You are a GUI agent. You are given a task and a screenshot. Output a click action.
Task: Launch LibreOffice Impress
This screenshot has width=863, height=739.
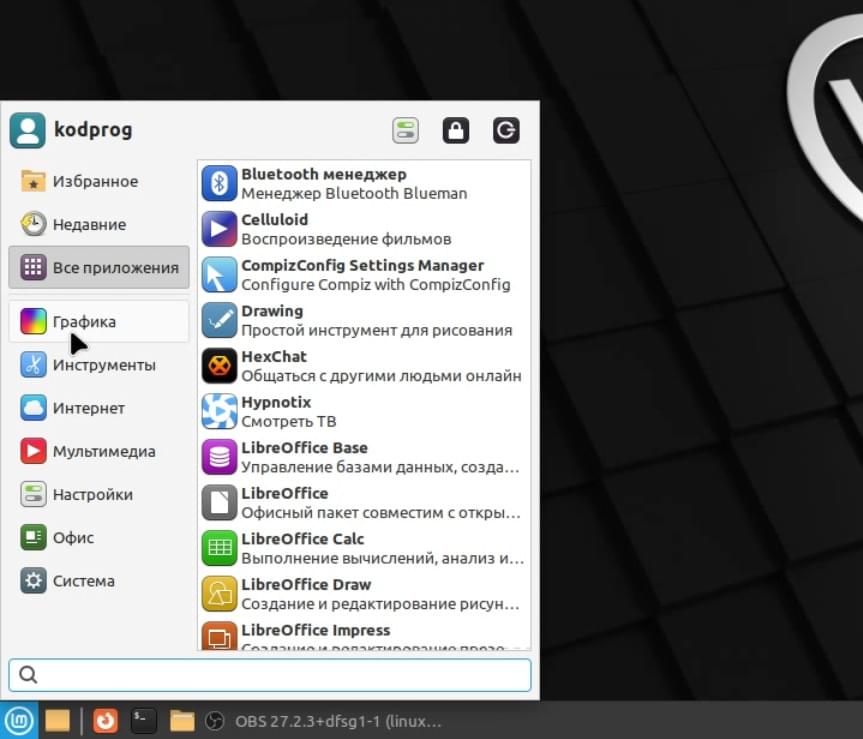click(x=364, y=634)
